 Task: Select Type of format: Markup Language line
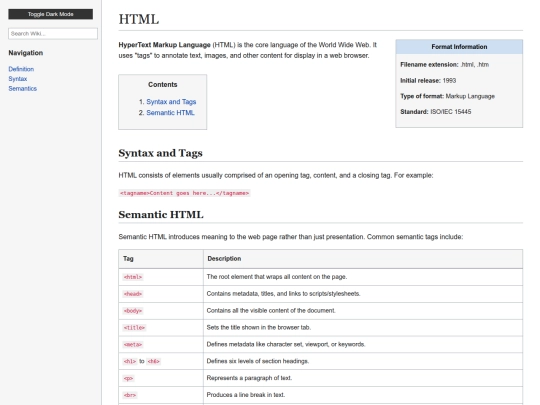click(x=447, y=96)
